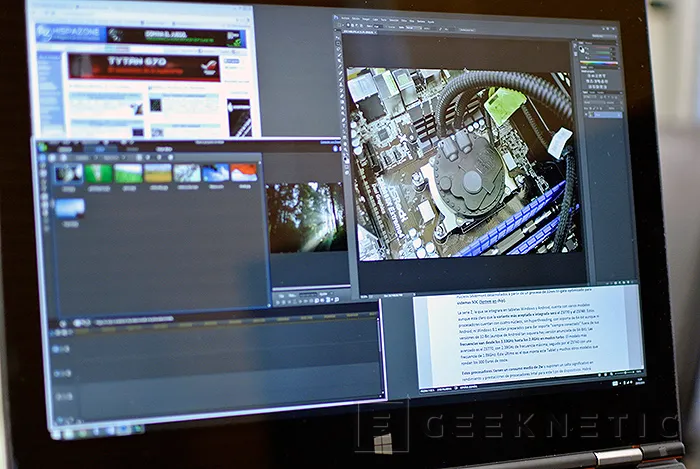Toggle visibility of the first timeline video track
The width and height of the screenshot is (700, 469).
click(x=55, y=349)
